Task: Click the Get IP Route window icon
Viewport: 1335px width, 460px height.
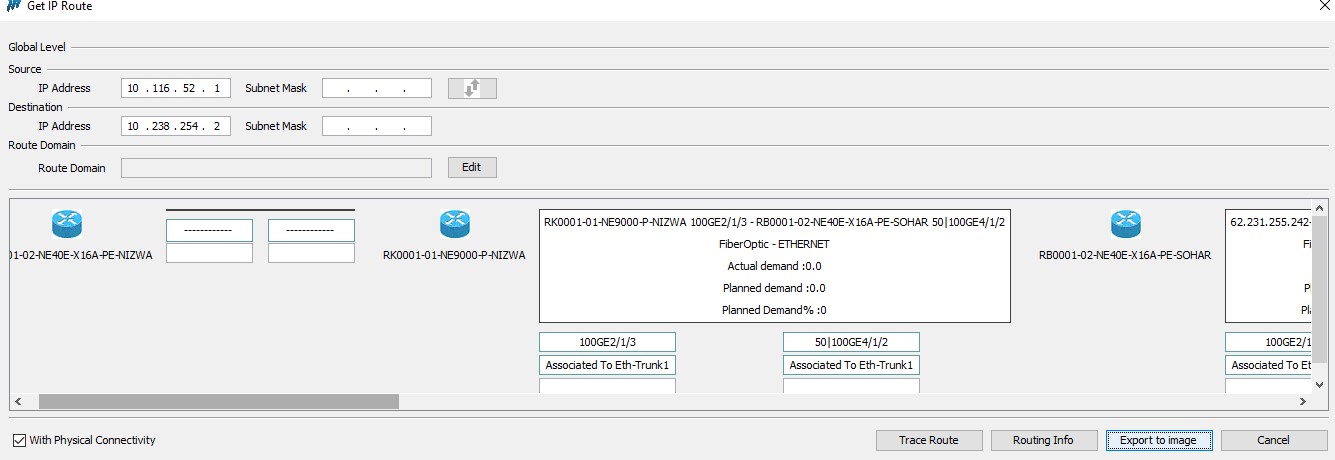Action: (13, 6)
